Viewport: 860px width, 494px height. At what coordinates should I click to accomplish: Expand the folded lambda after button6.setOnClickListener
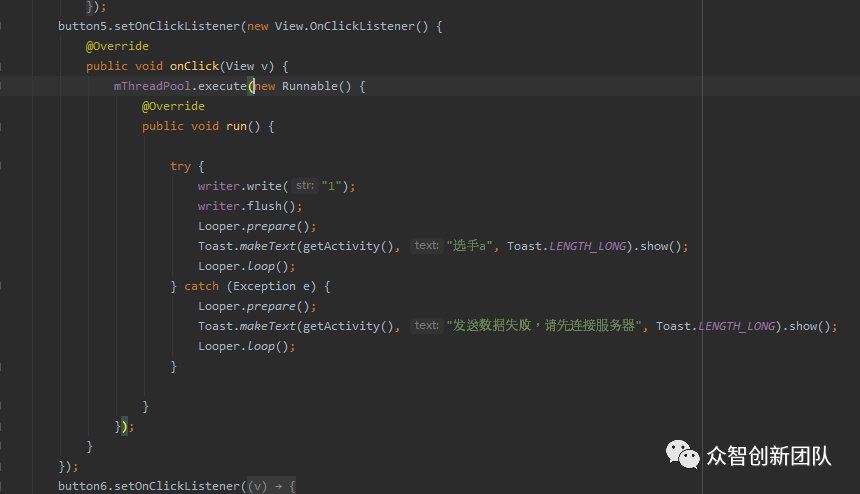pyautogui.click(x=271, y=486)
